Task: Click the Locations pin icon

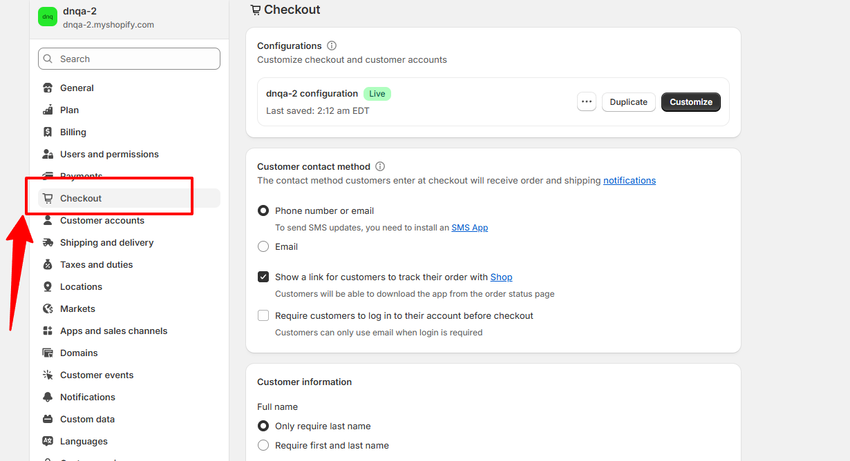Action: tap(48, 287)
